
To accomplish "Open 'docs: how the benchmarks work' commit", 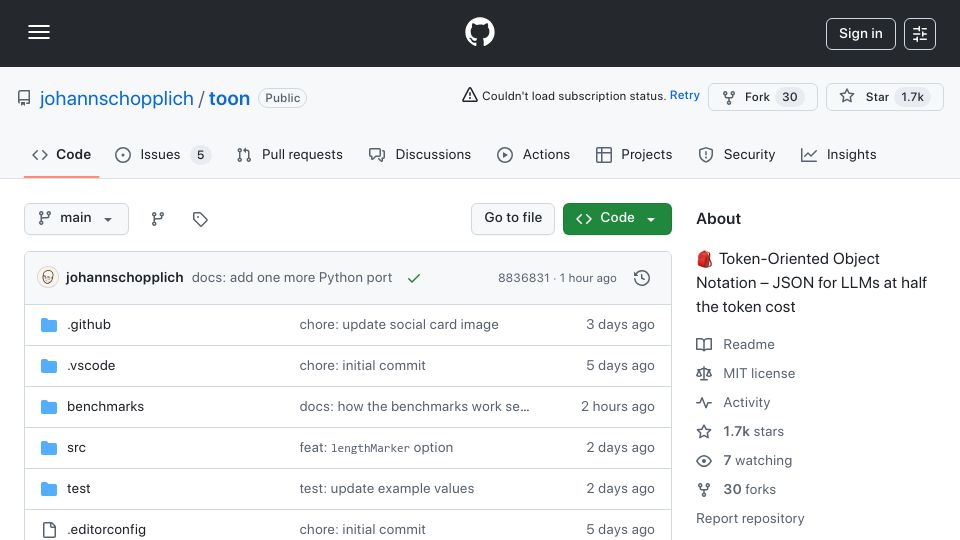I will pyautogui.click(x=414, y=407).
